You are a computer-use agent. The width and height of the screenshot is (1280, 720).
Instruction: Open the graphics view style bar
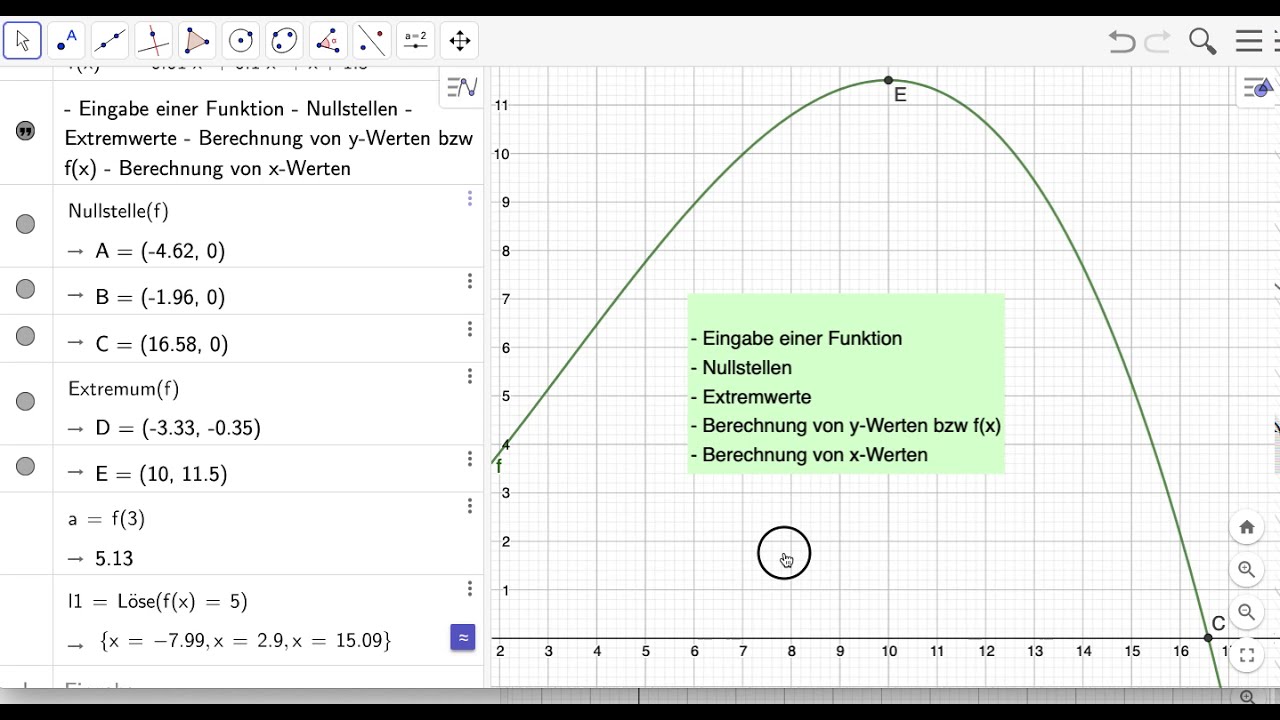click(1258, 88)
